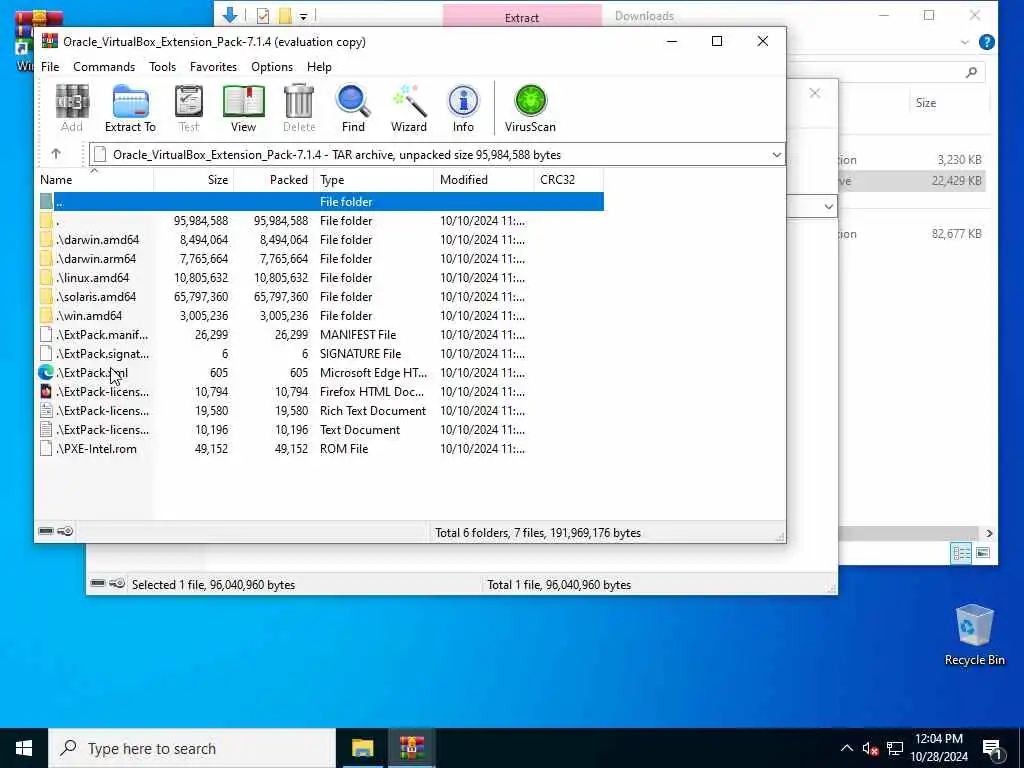Click the key icon in WinRAR status bar
Screen dimensions: 1024x768
pos(65,531)
